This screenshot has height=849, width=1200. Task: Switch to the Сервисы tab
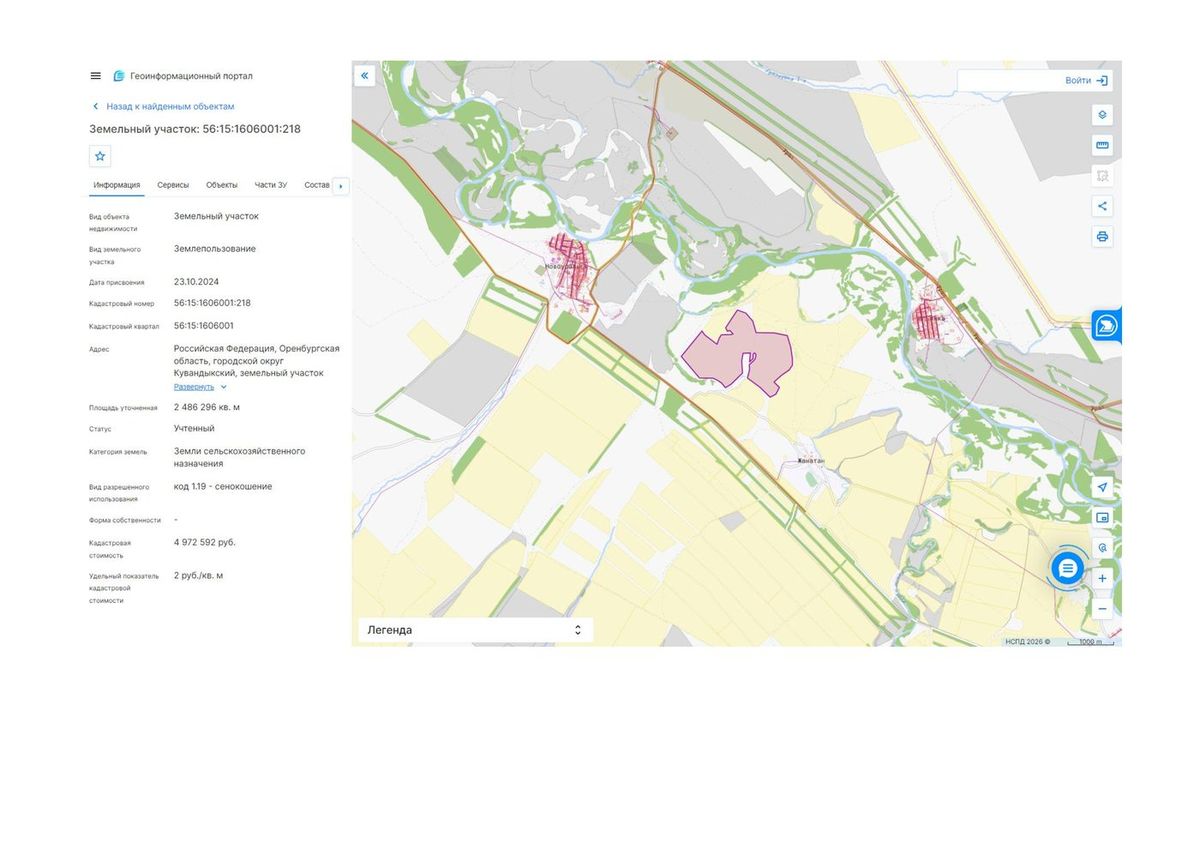[173, 185]
